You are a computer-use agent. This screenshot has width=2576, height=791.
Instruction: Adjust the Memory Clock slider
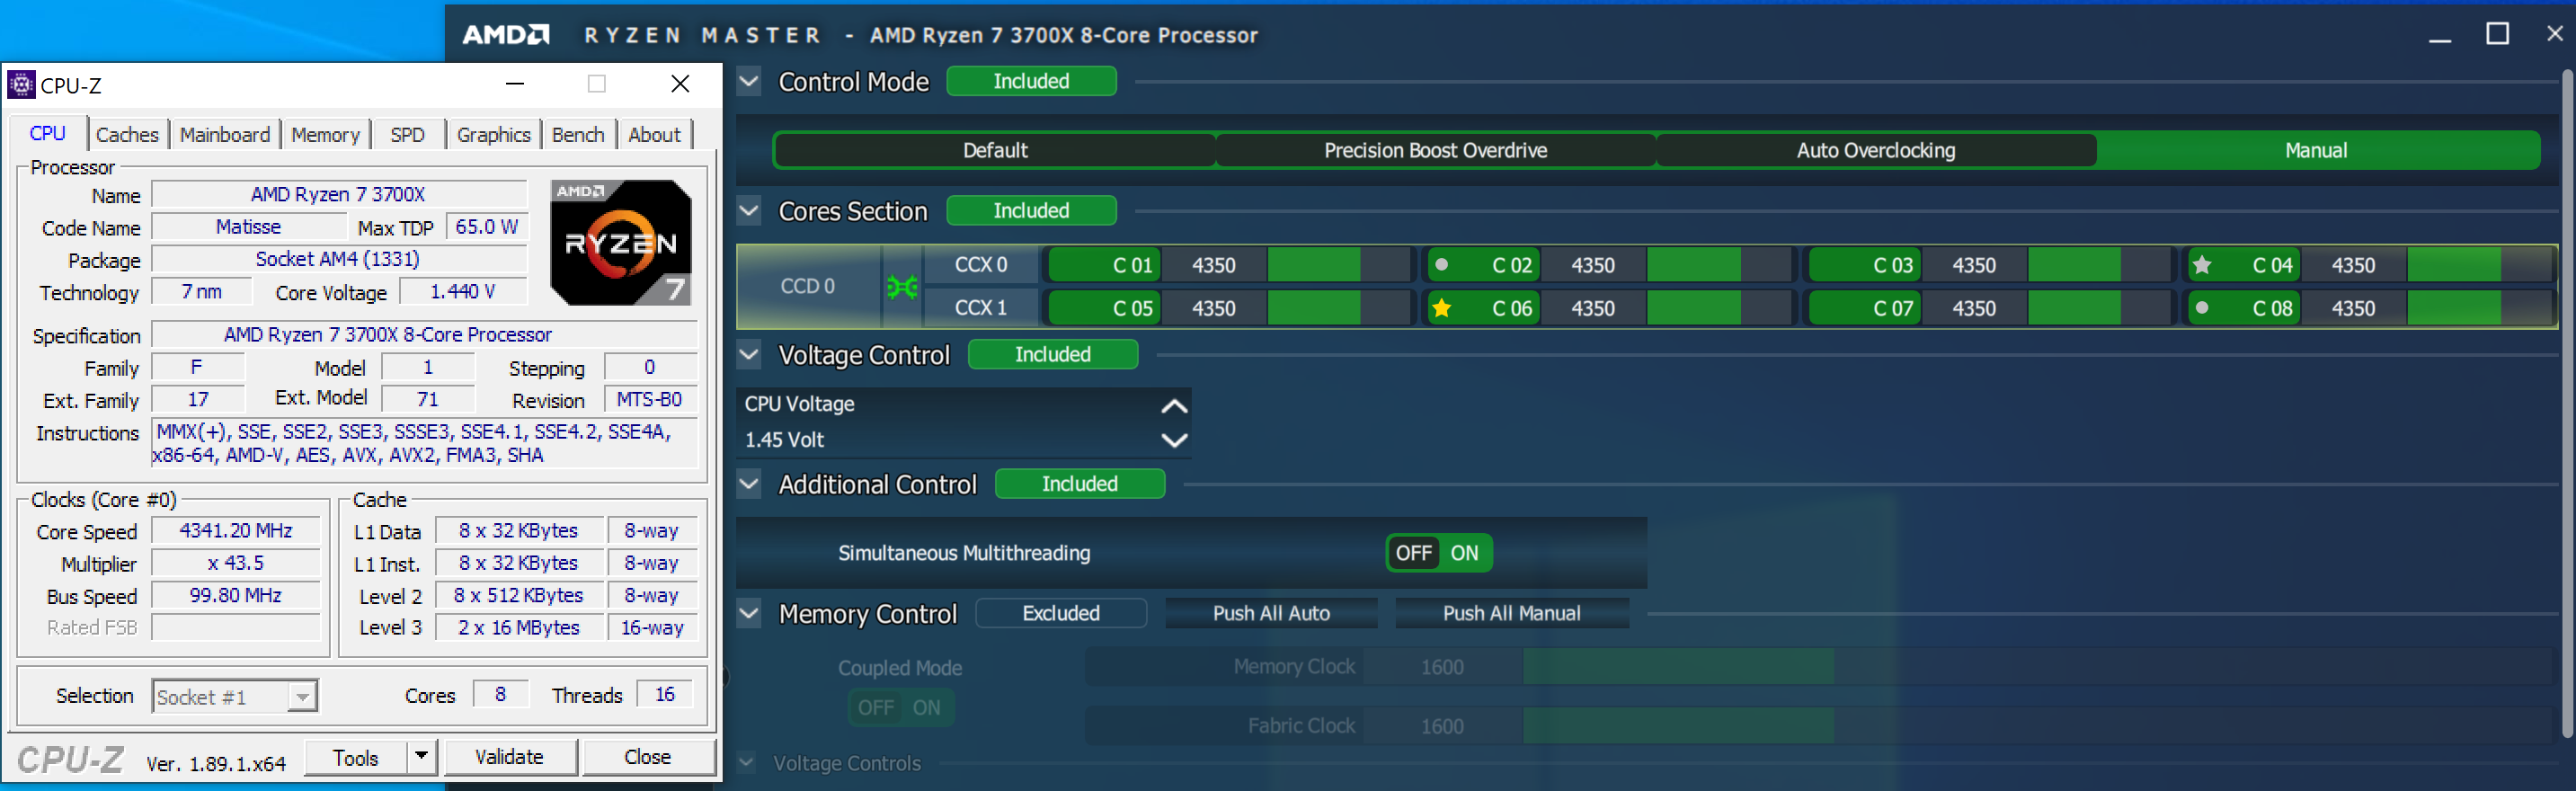(x=2037, y=667)
